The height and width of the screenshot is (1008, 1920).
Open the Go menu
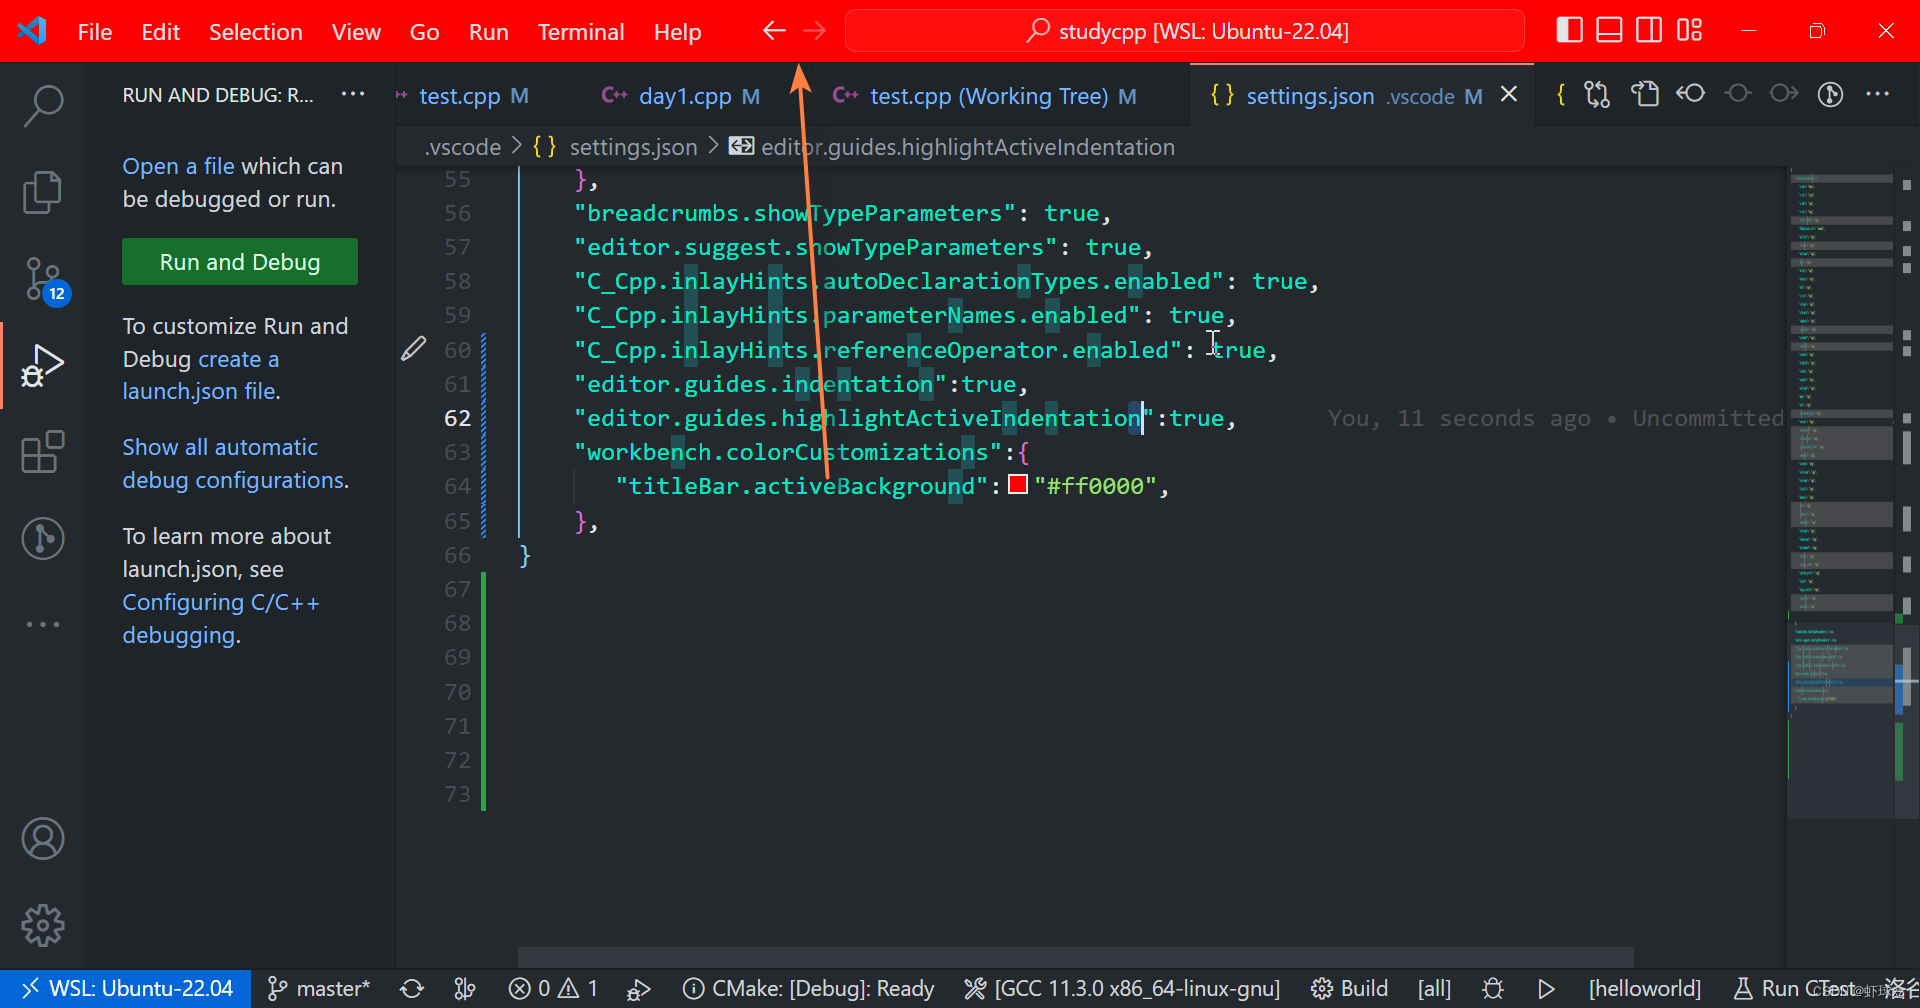(424, 32)
